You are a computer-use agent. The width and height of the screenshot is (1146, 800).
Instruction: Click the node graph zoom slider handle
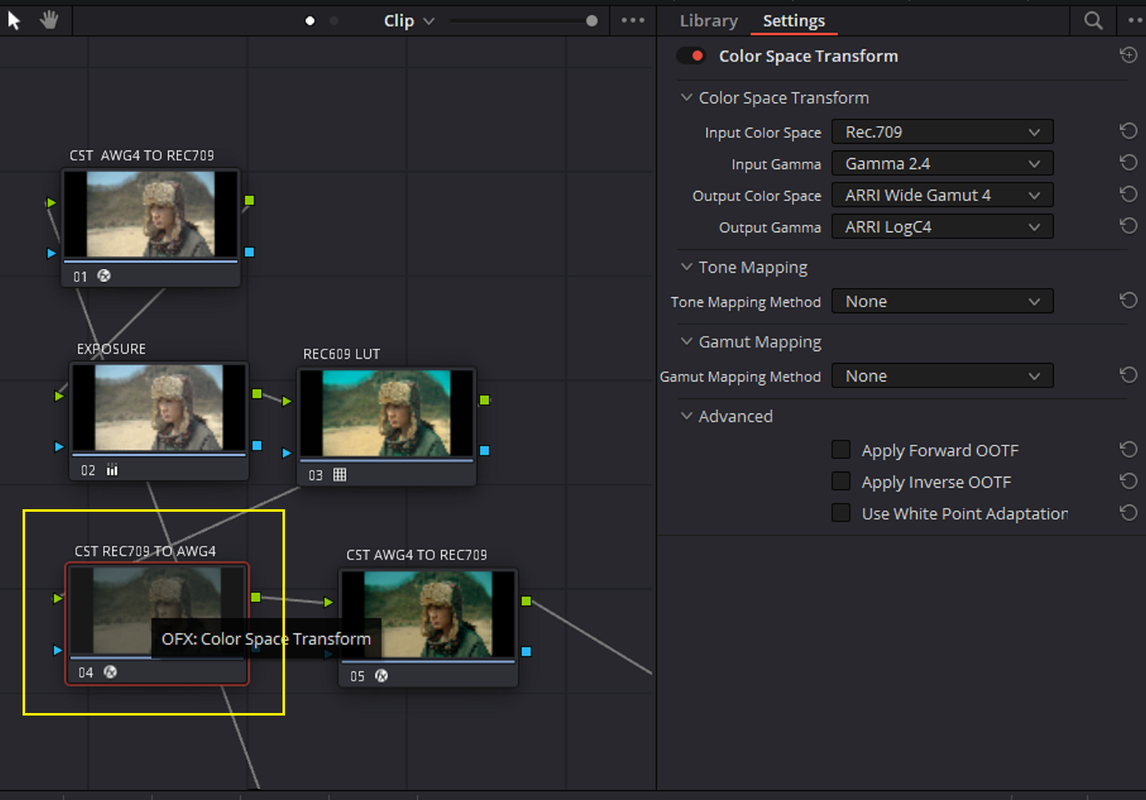point(591,20)
